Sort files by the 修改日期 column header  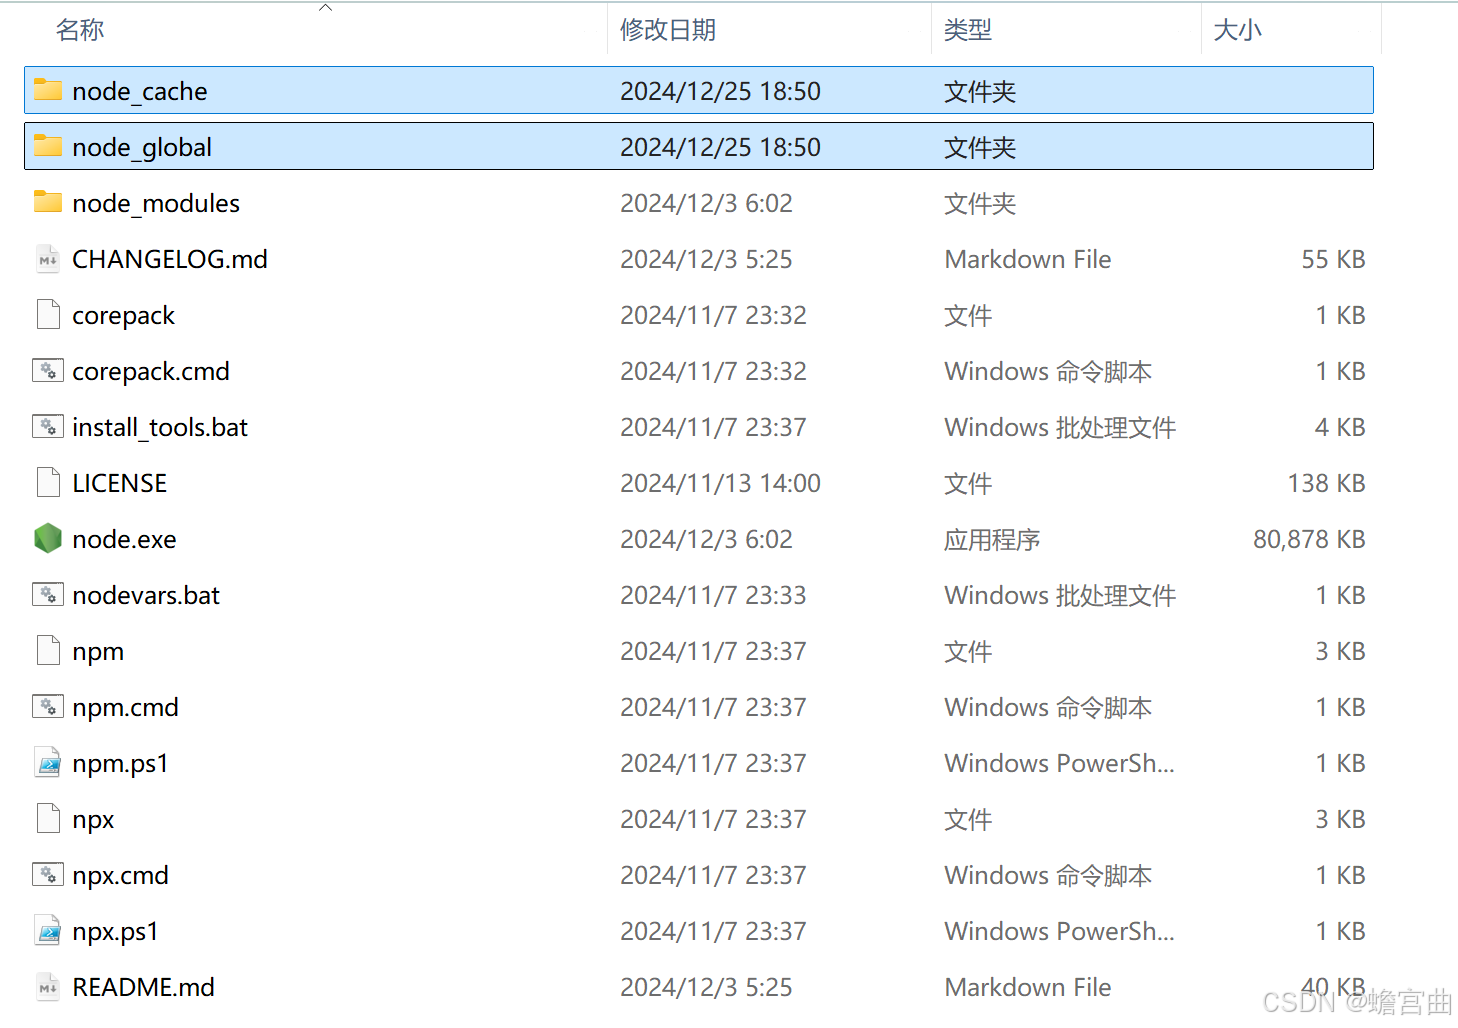668,30
